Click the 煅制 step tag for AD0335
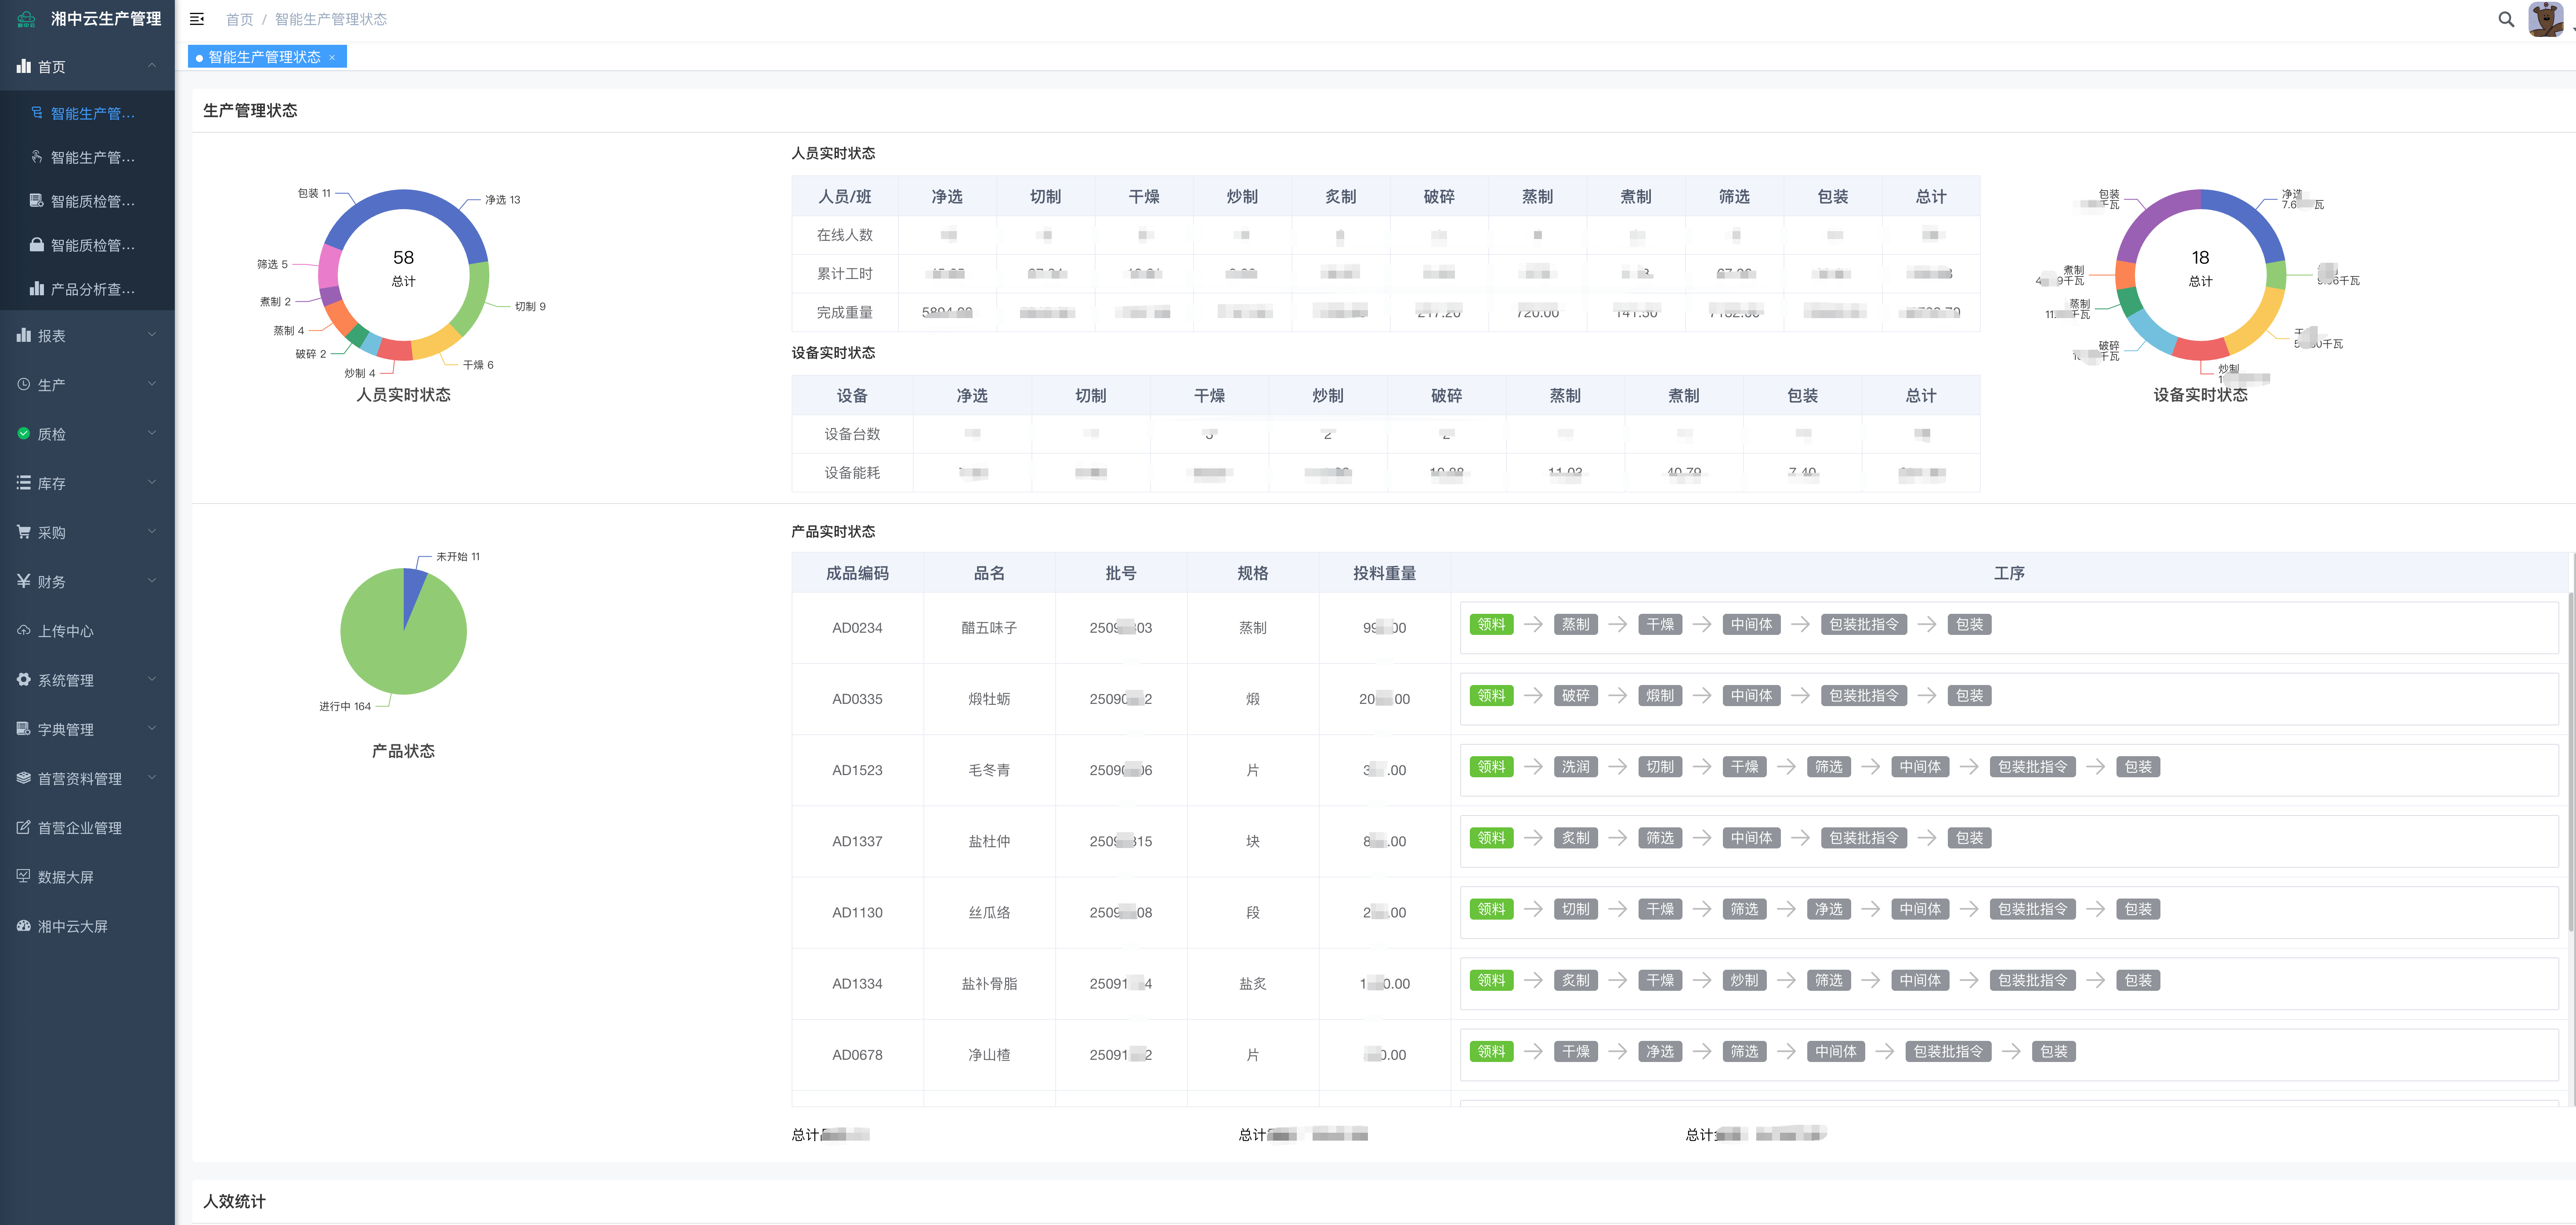2576x1225 pixels. coord(1659,695)
